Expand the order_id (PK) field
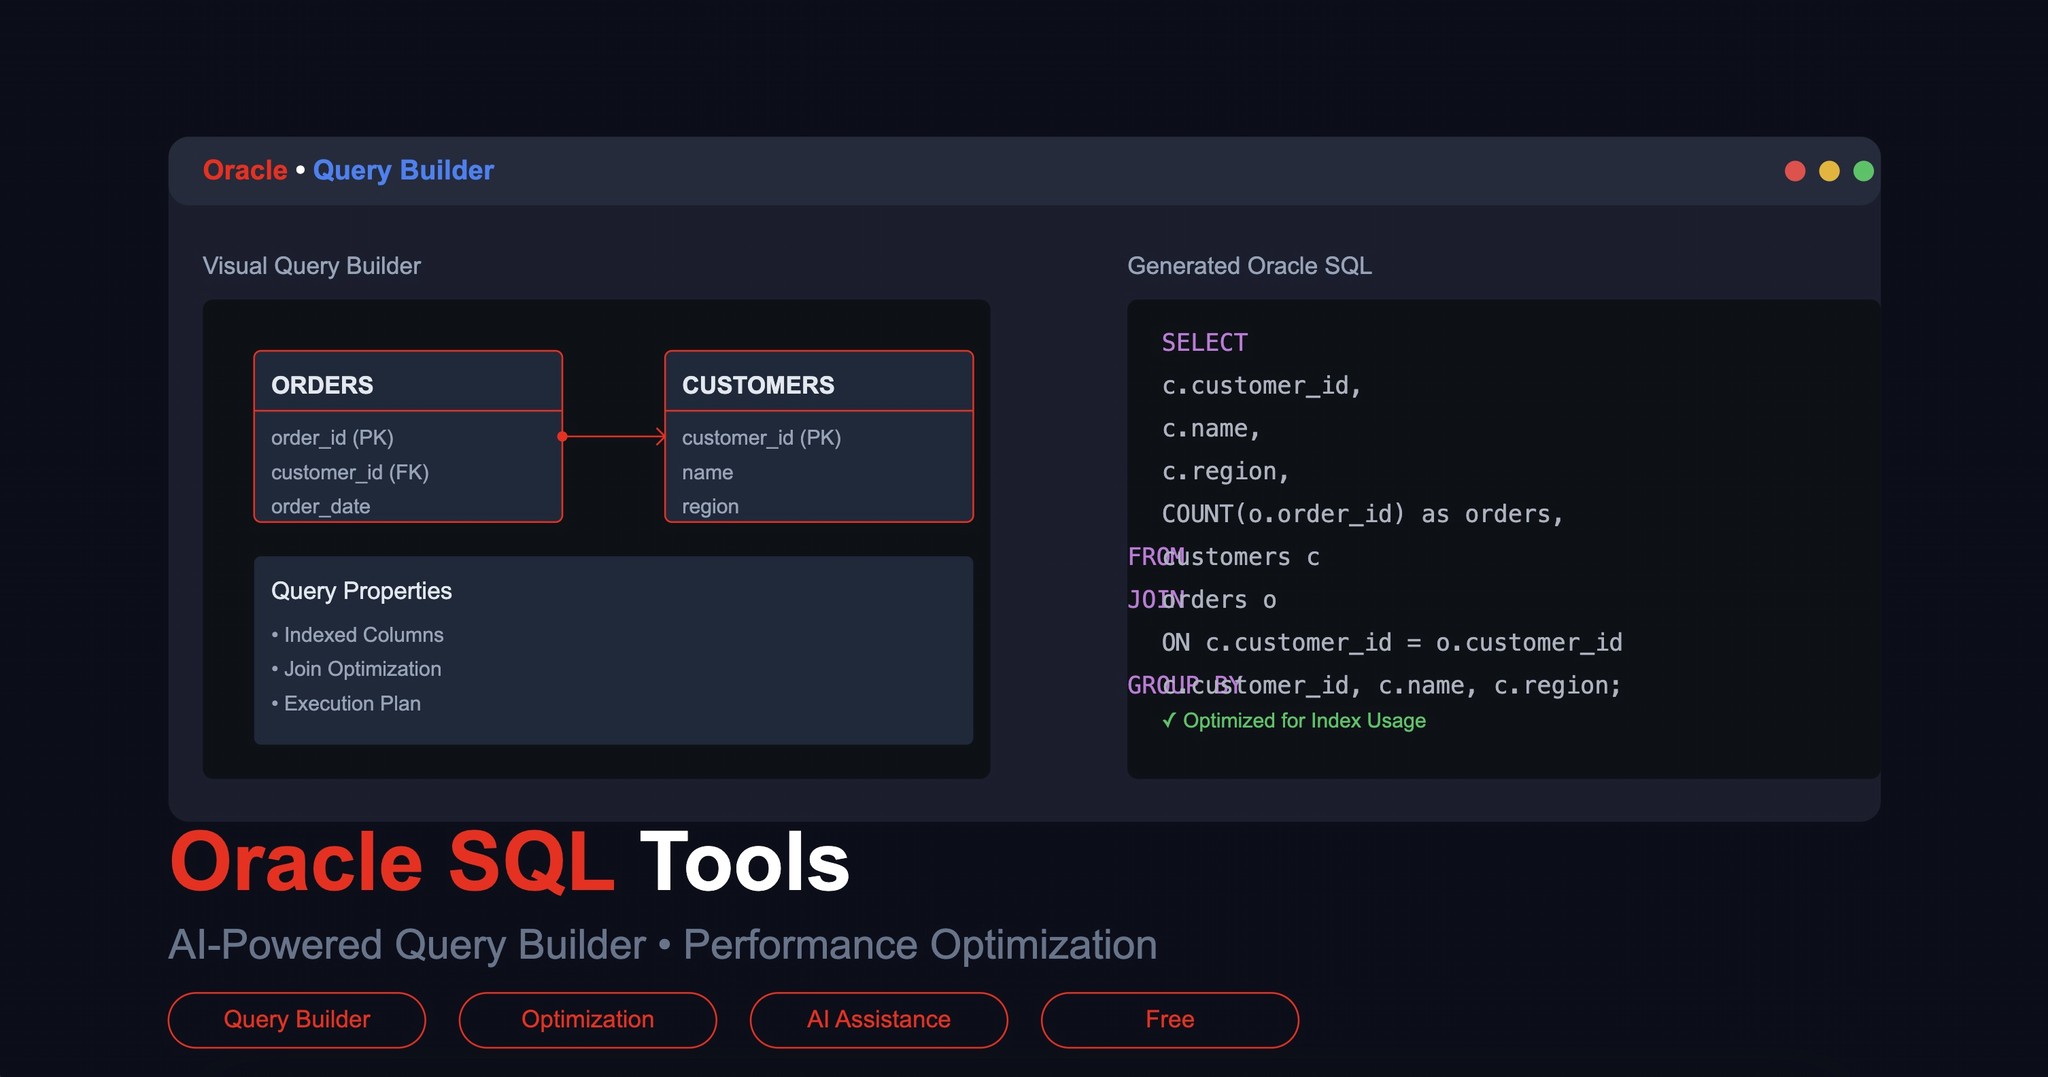 pyautogui.click(x=332, y=437)
